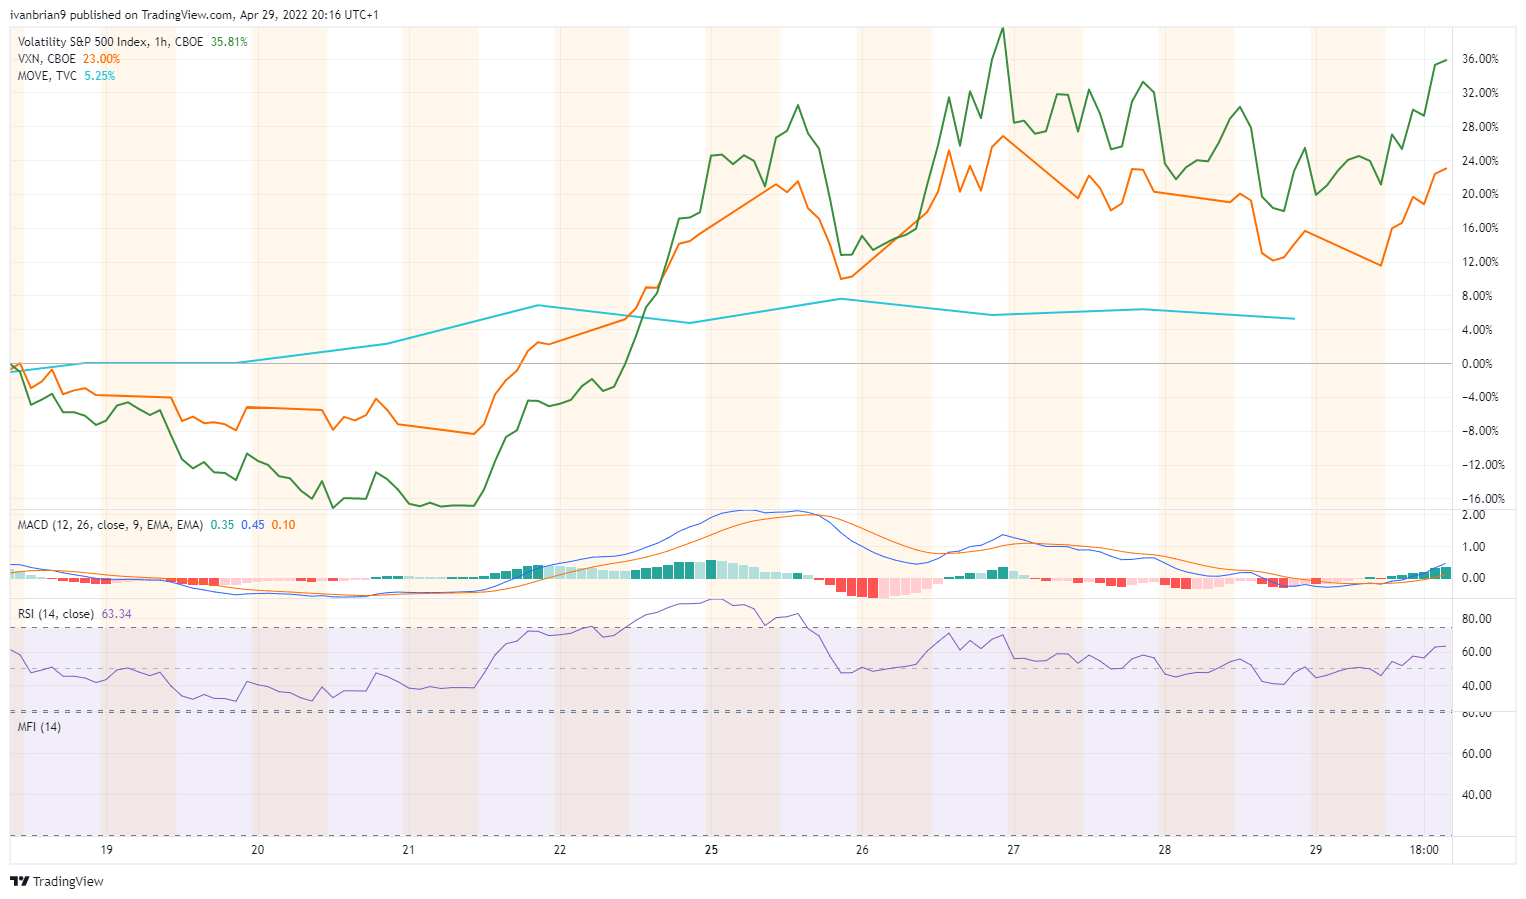Select the 'MOVE, TVC' legend label
Viewport: 1526px width, 899px height.
coord(48,76)
